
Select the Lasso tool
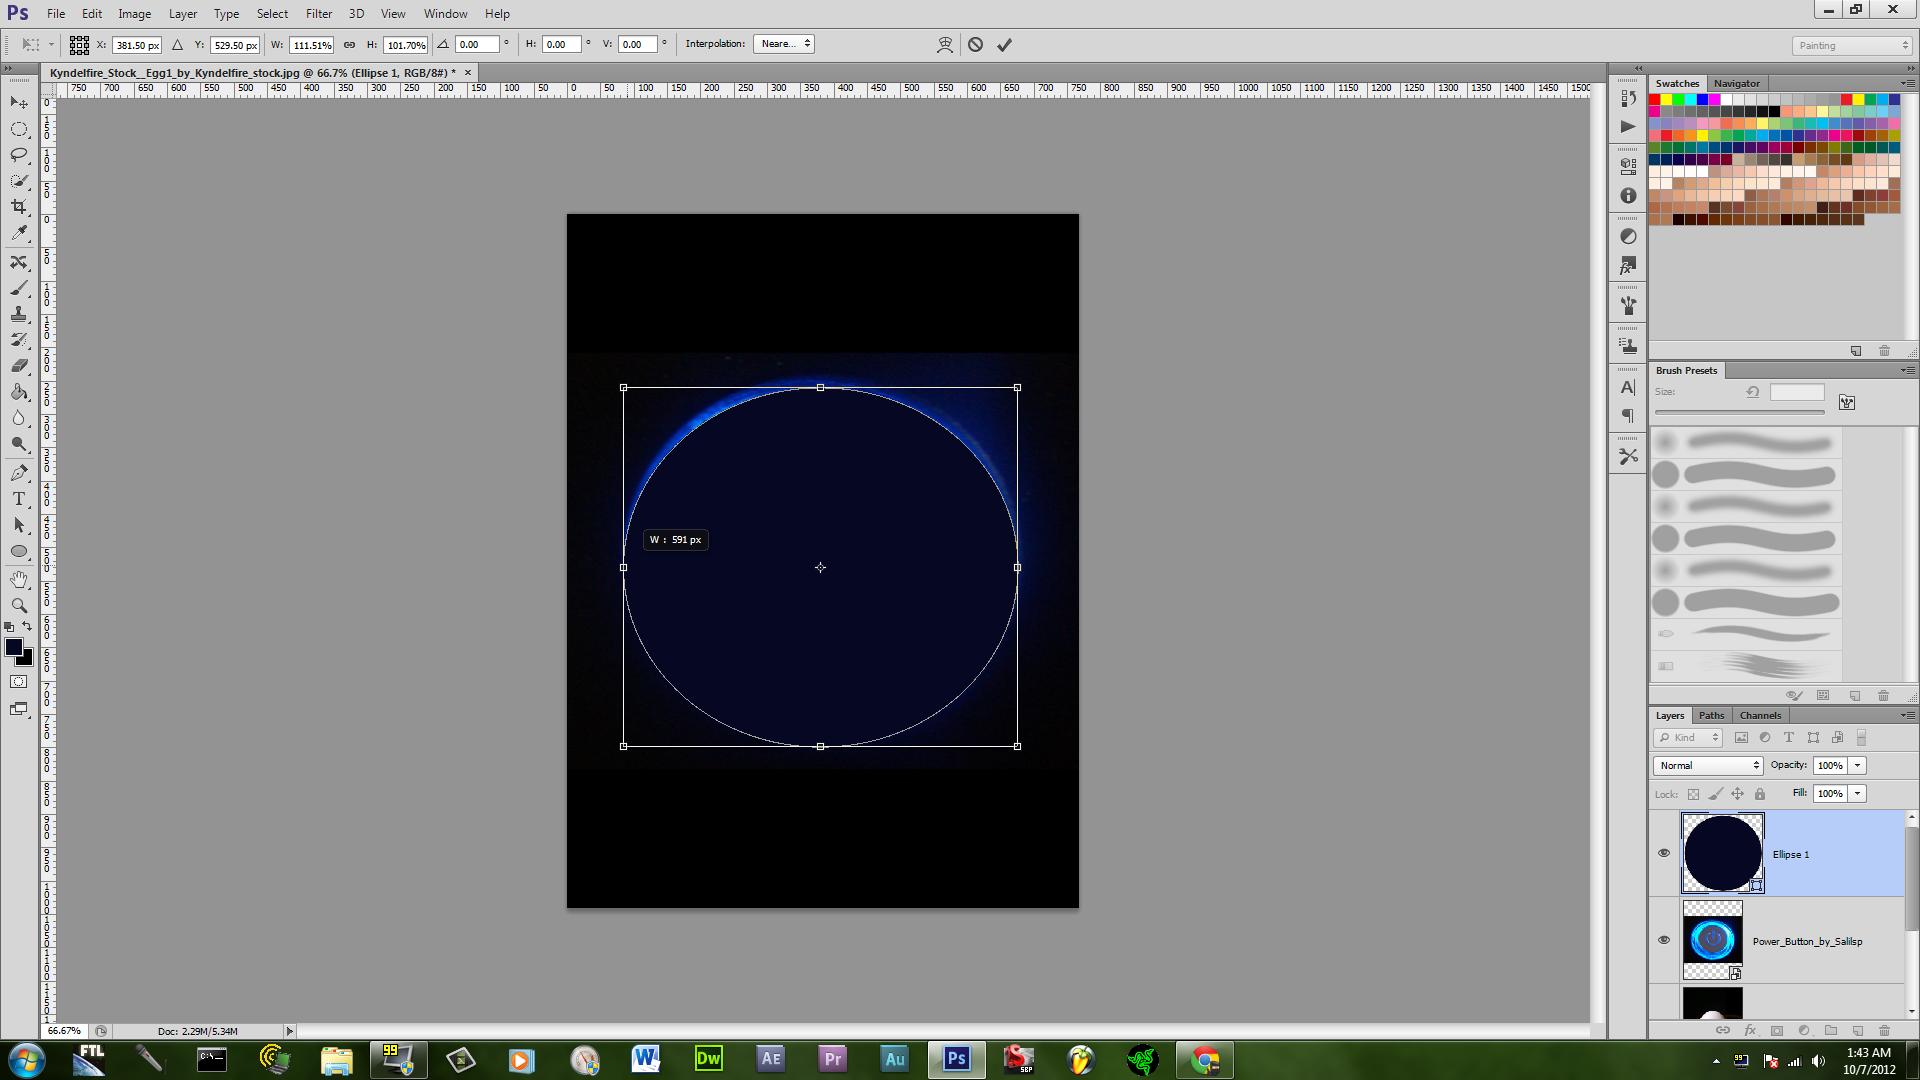pyautogui.click(x=19, y=155)
